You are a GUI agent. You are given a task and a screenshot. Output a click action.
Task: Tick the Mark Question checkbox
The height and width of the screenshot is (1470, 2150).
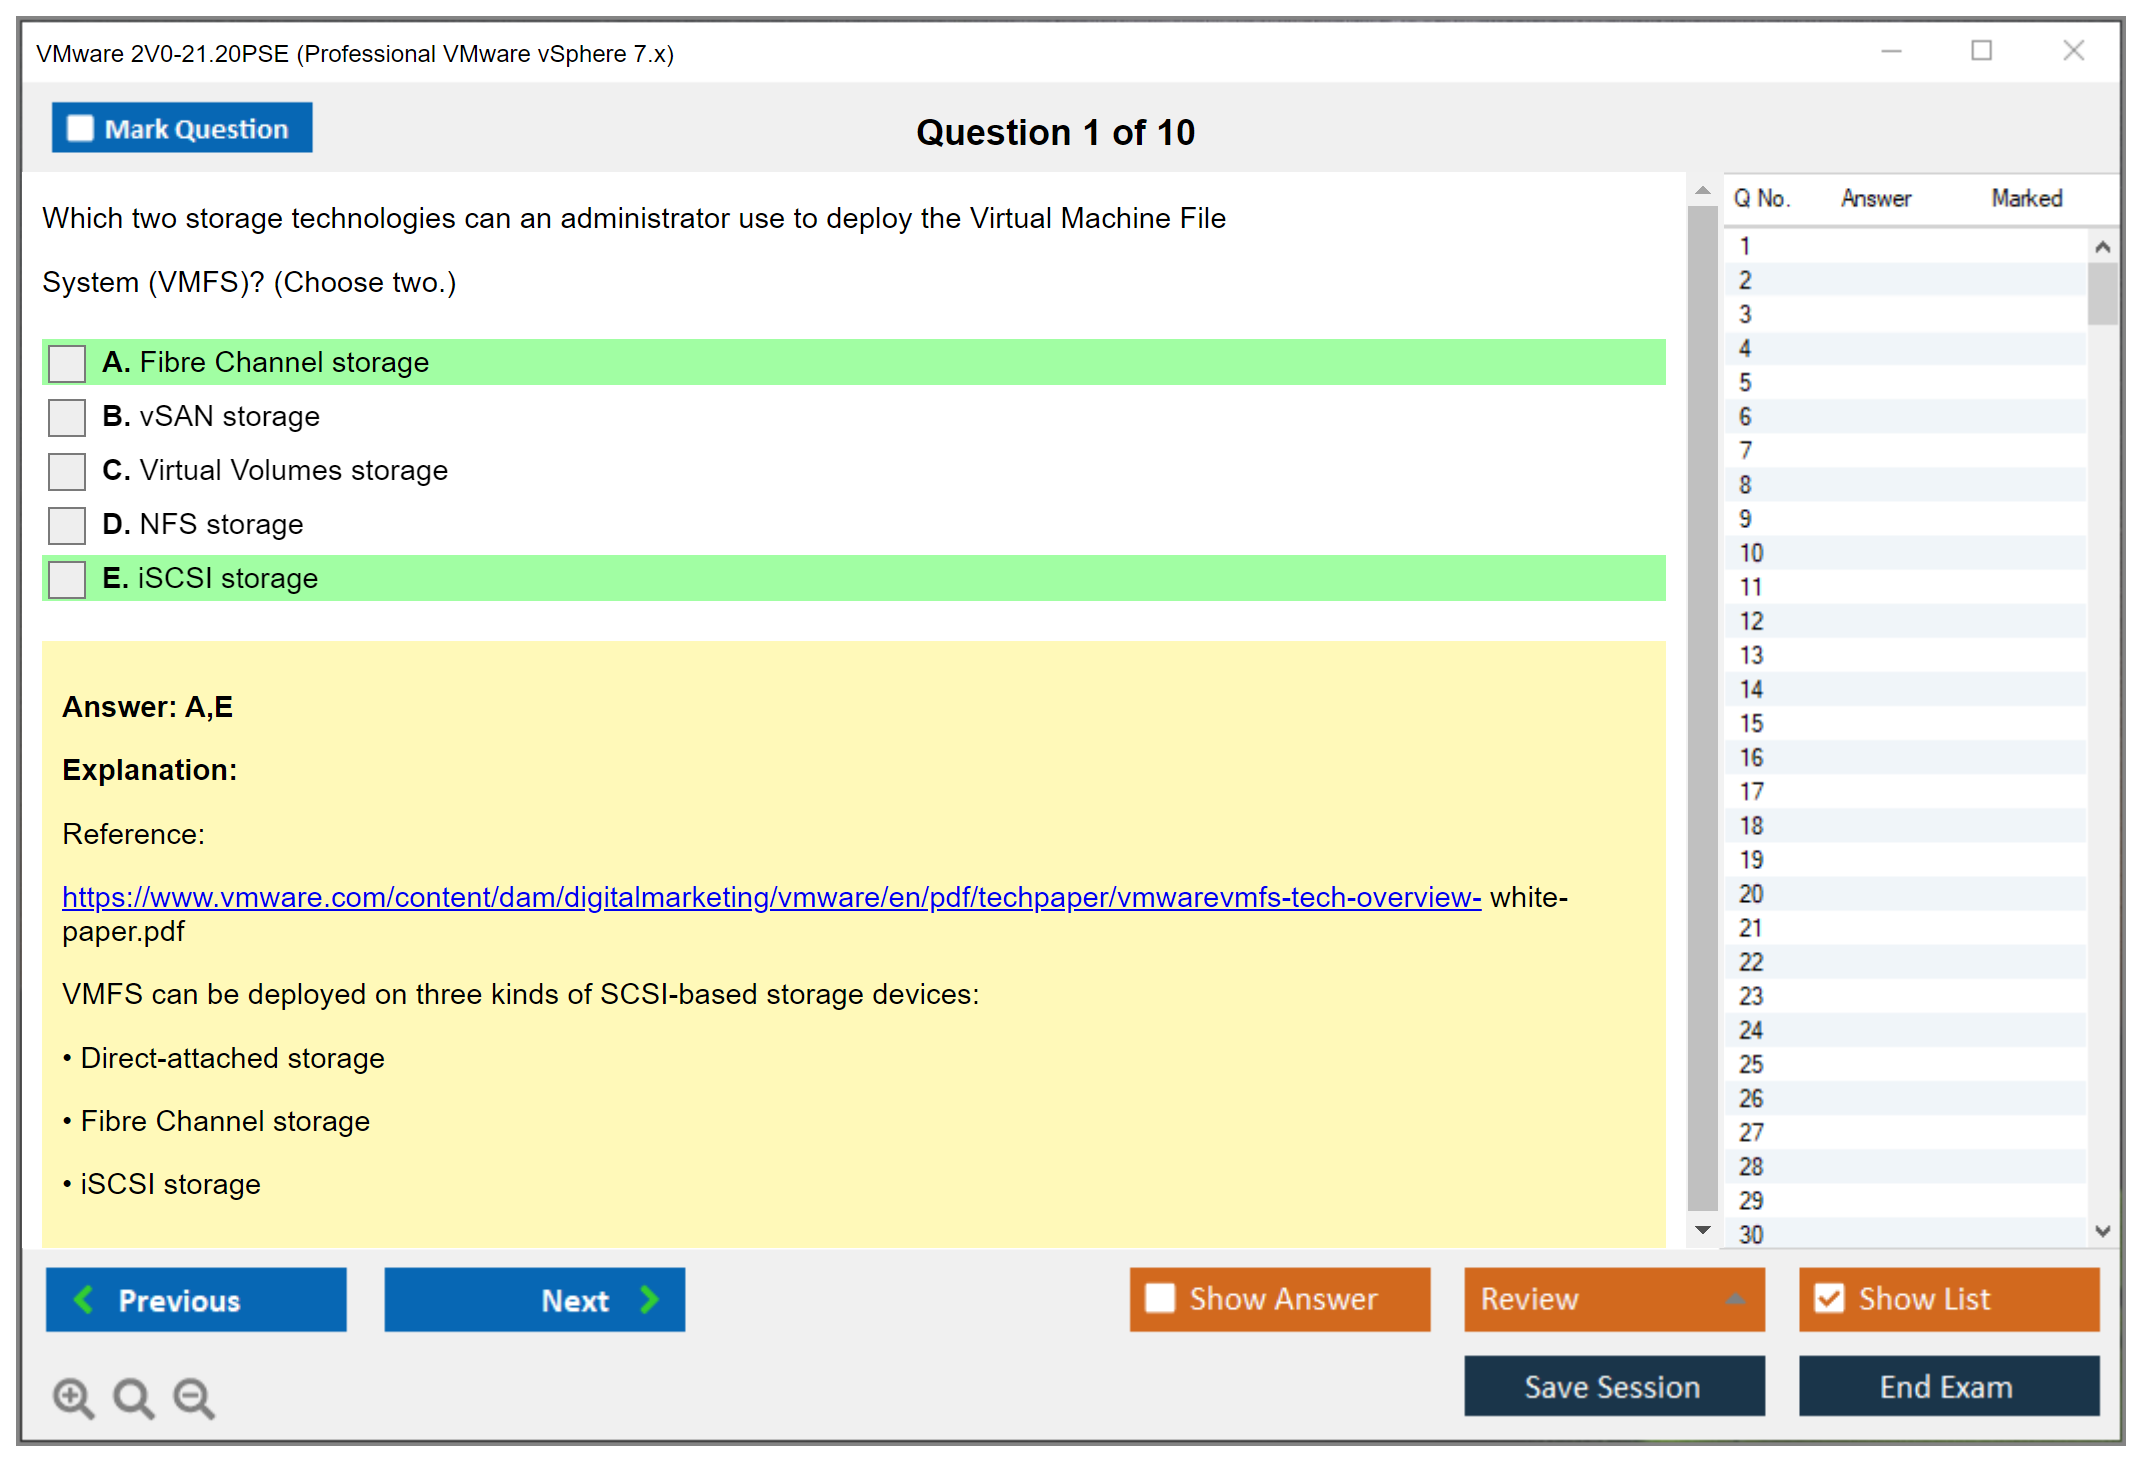(80, 129)
